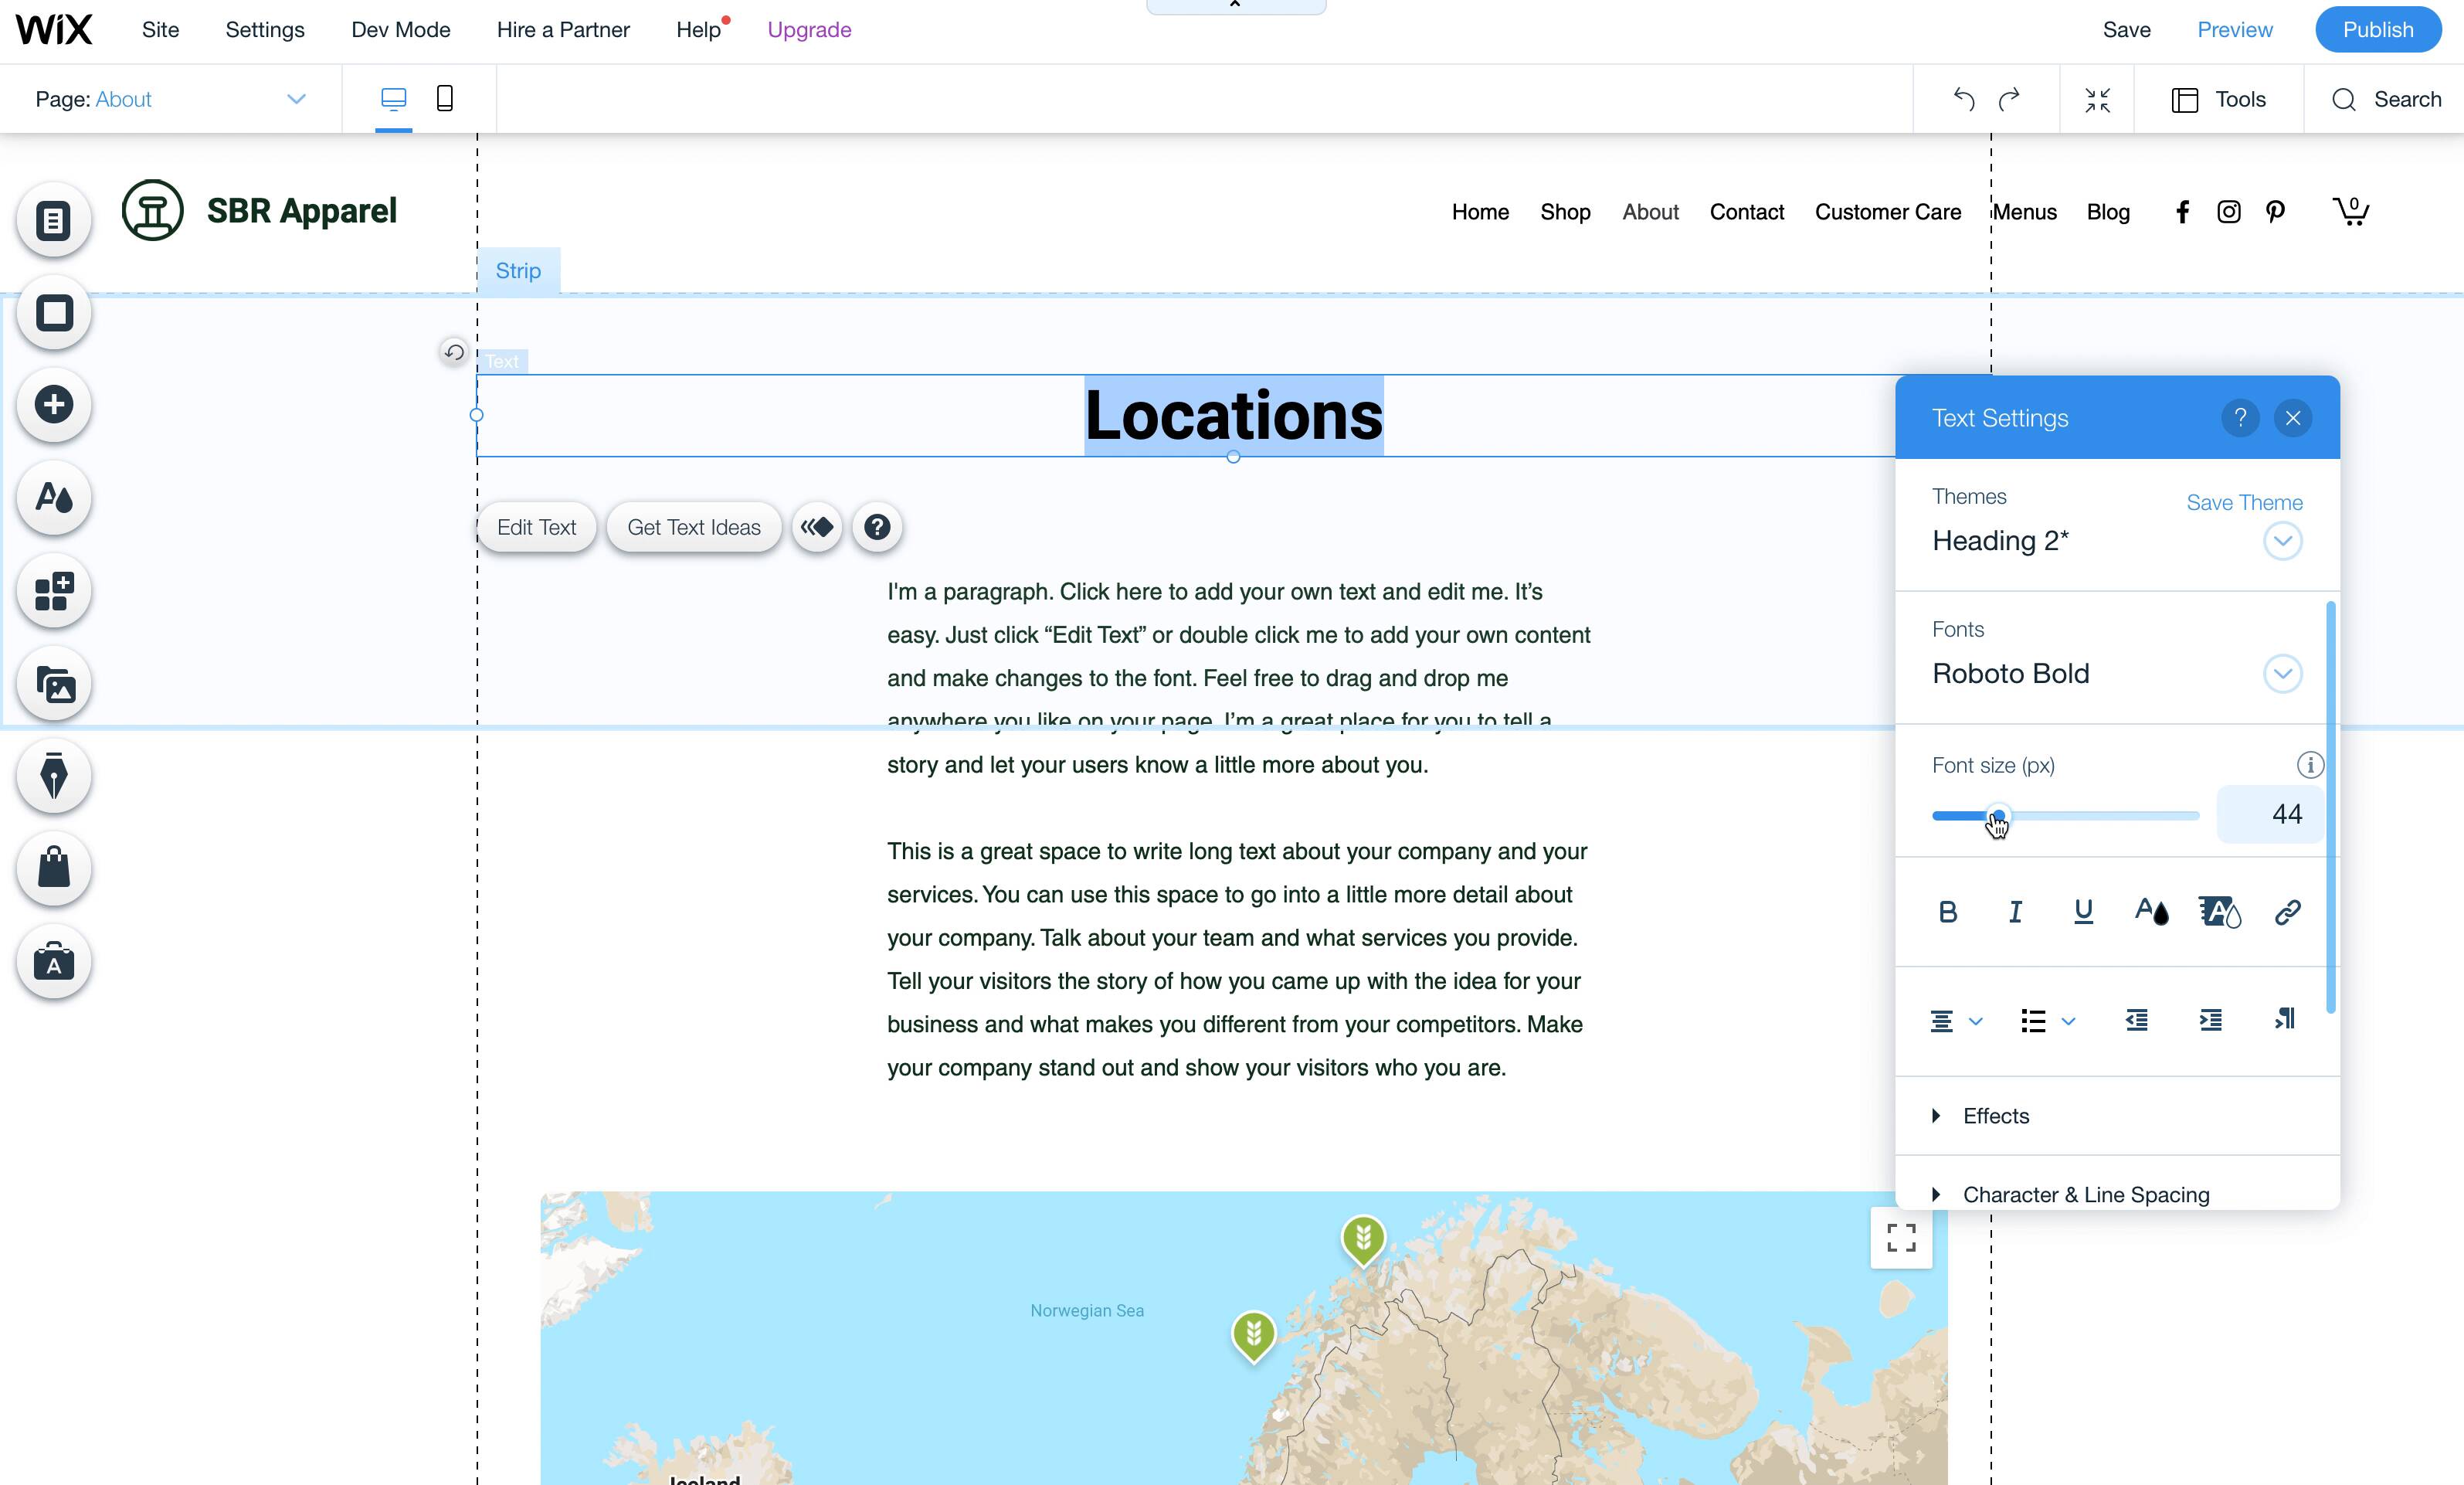Toggle italic formatting
Screen dimensions: 2464x1485
pyautogui.click(x=2015, y=912)
